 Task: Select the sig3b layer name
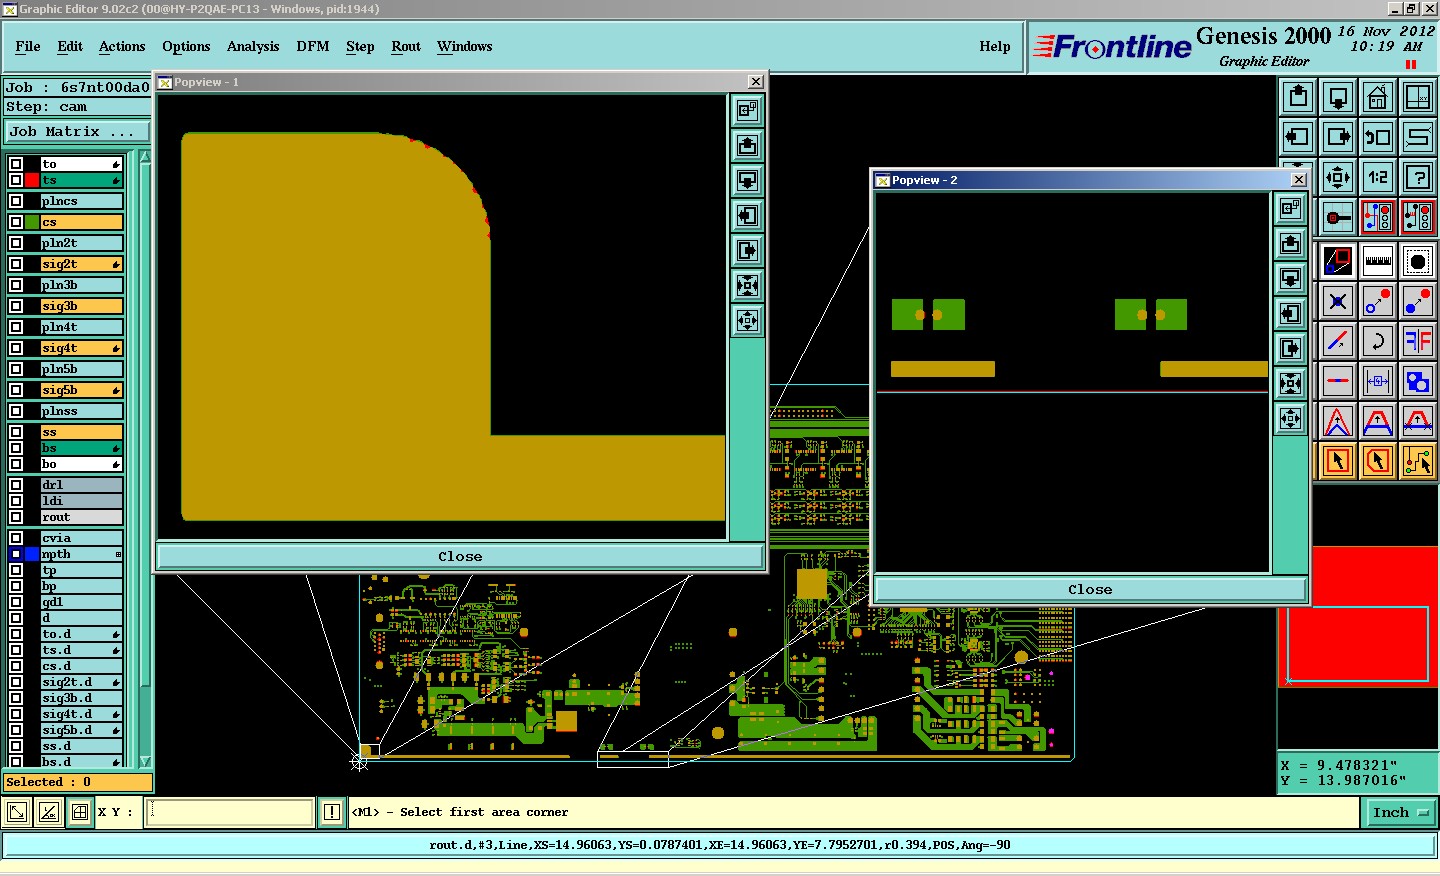(81, 306)
